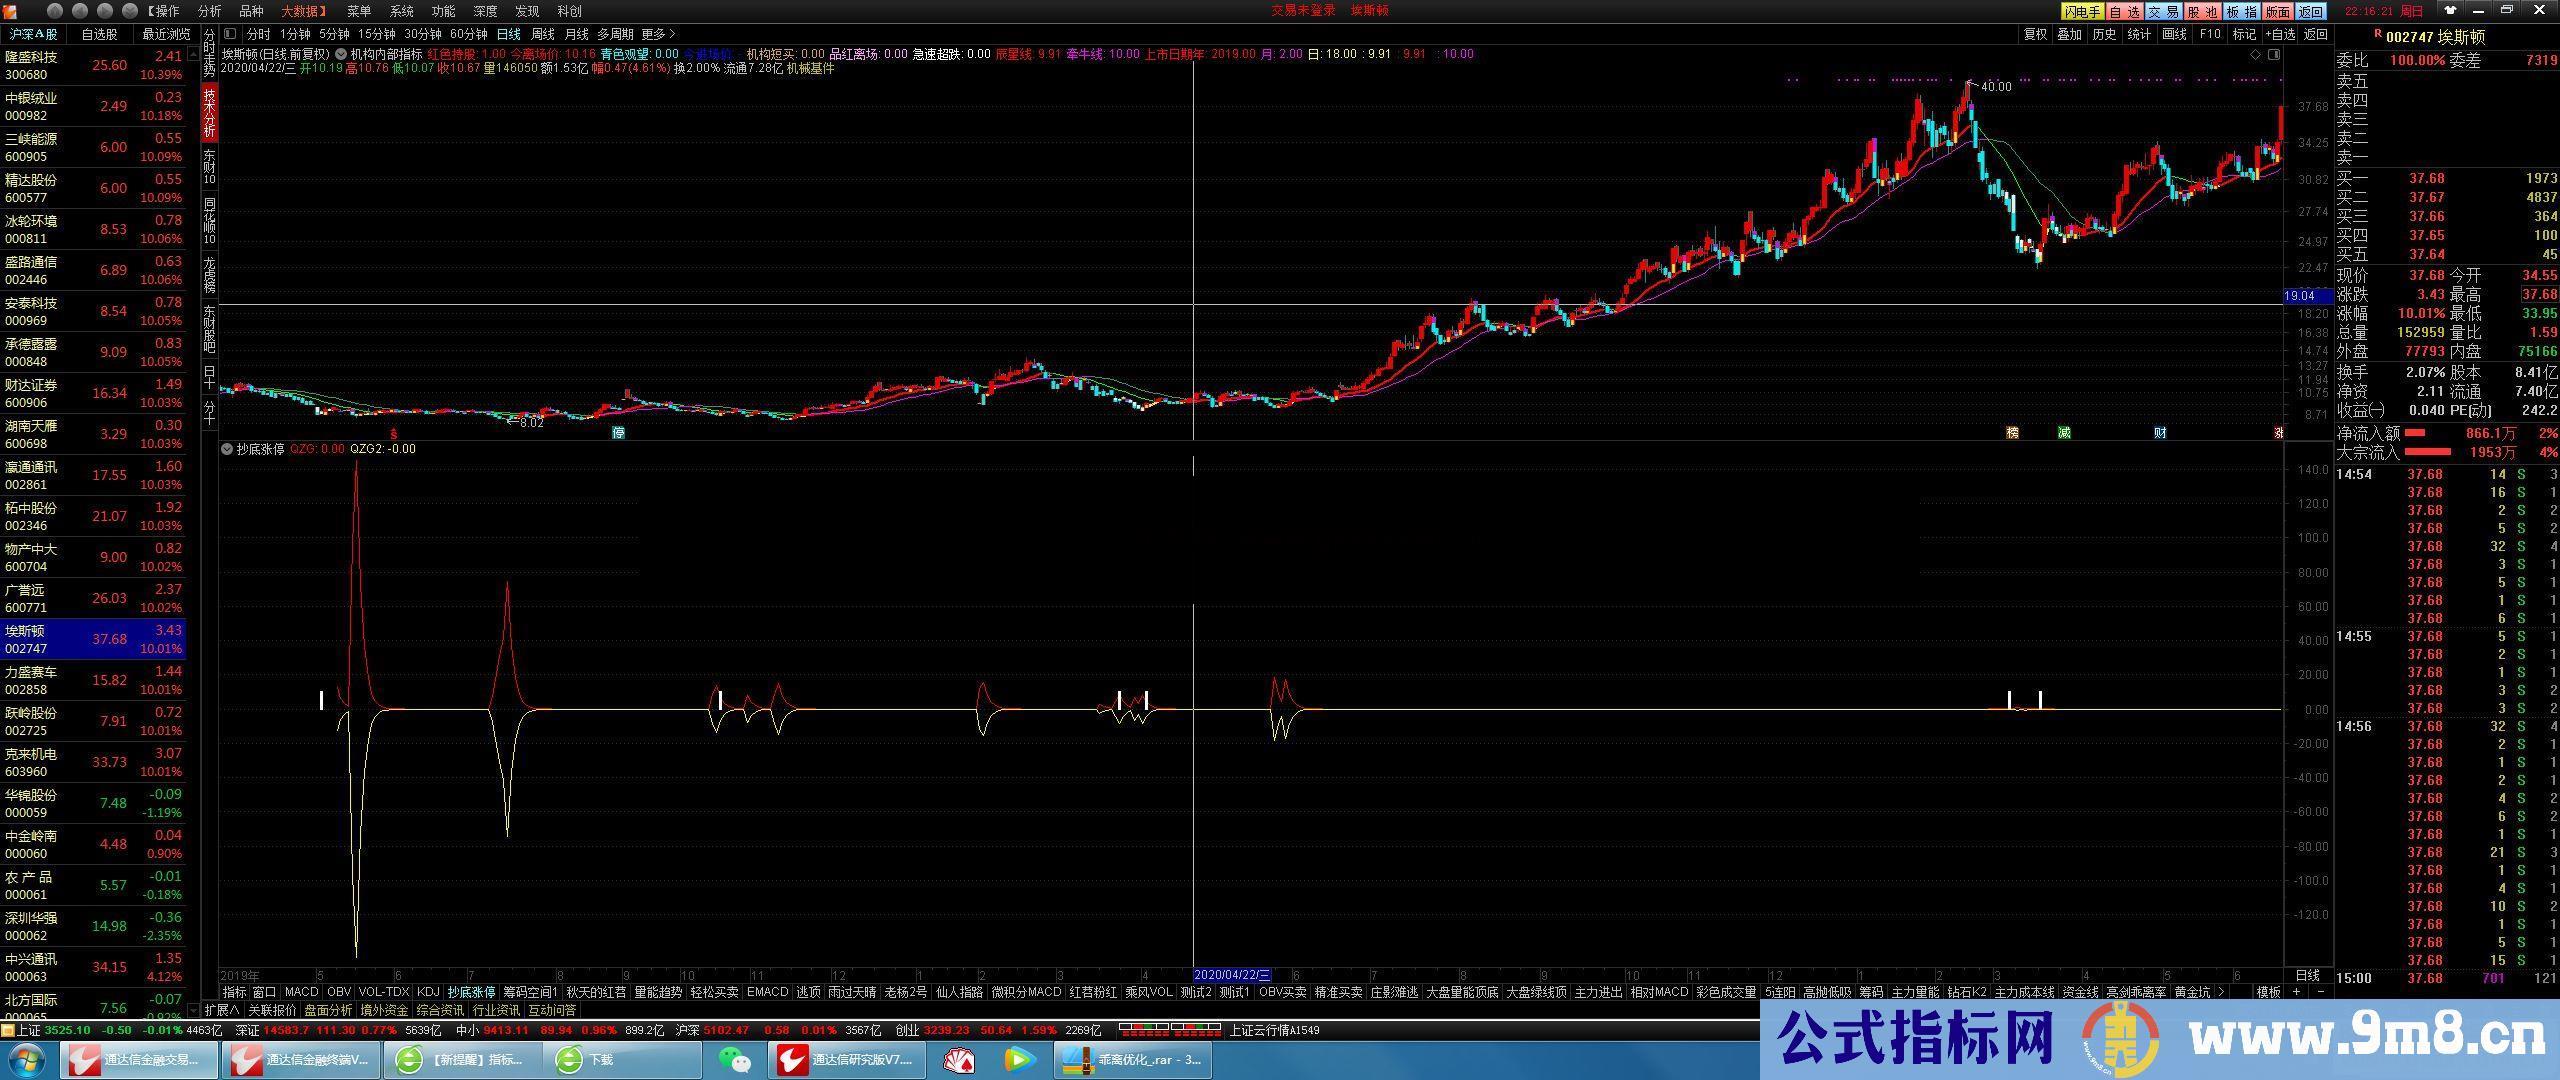Expand the 机构内部指标 indicator dropdown arrow
Screen dimensions: 2560x1080
[341, 54]
